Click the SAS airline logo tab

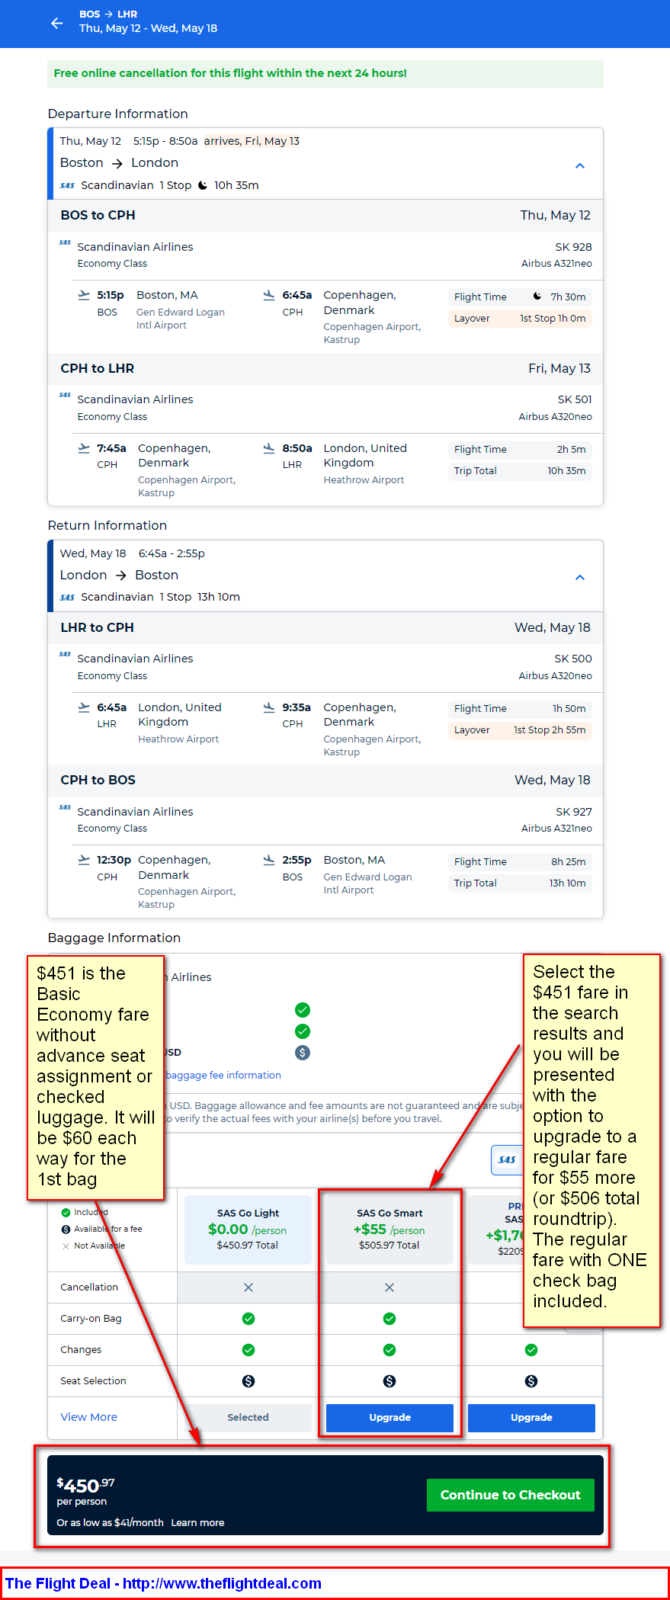coord(507,1160)
